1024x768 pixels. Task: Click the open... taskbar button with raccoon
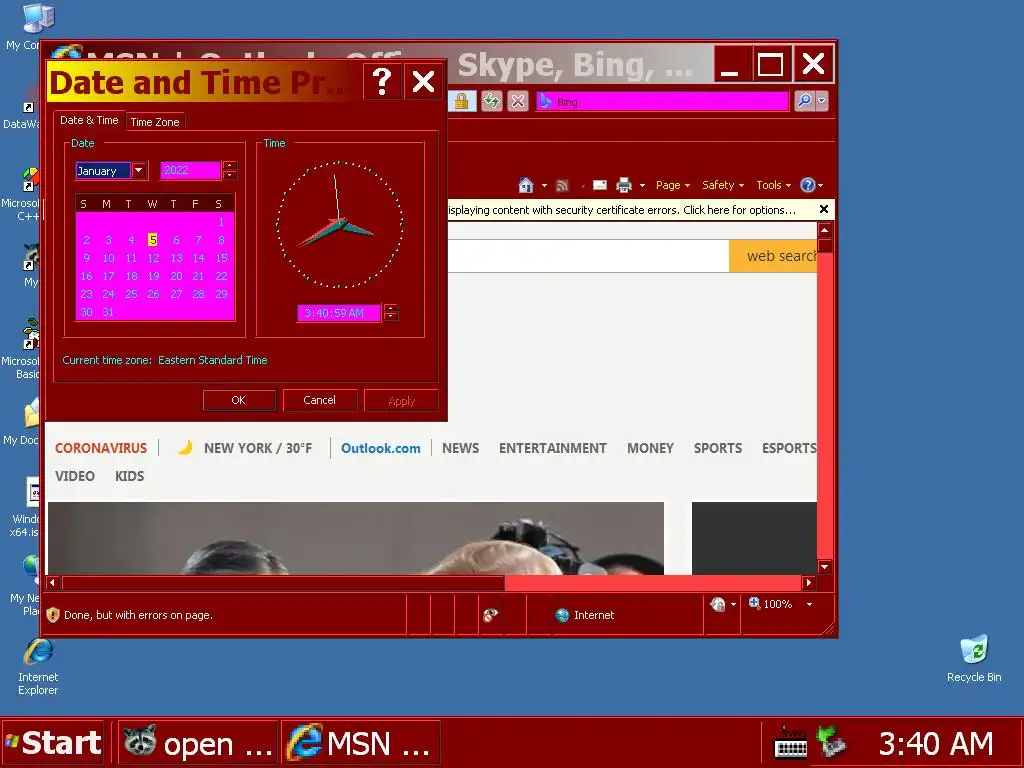tap(198, 743)
